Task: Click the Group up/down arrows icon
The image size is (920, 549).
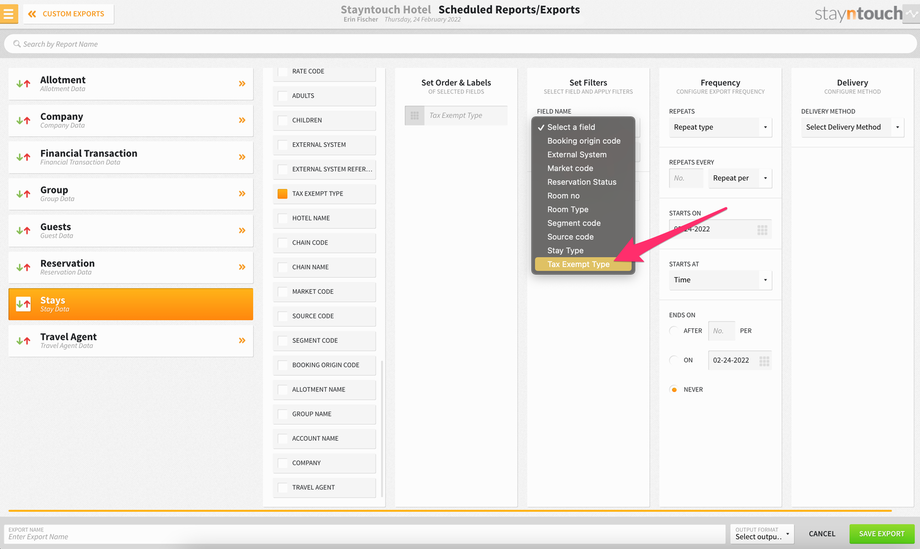Action: tap(23, 194)
